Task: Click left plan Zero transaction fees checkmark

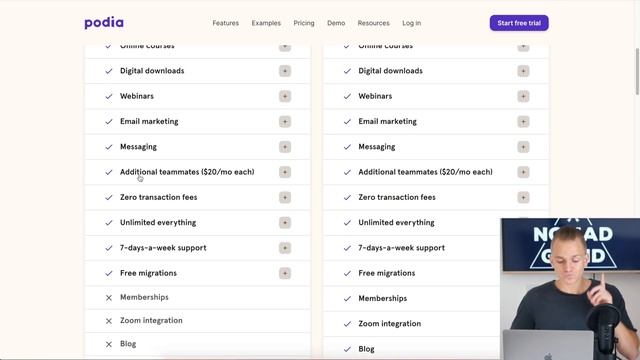Action: pyautogui.click(x=109, y=198)
